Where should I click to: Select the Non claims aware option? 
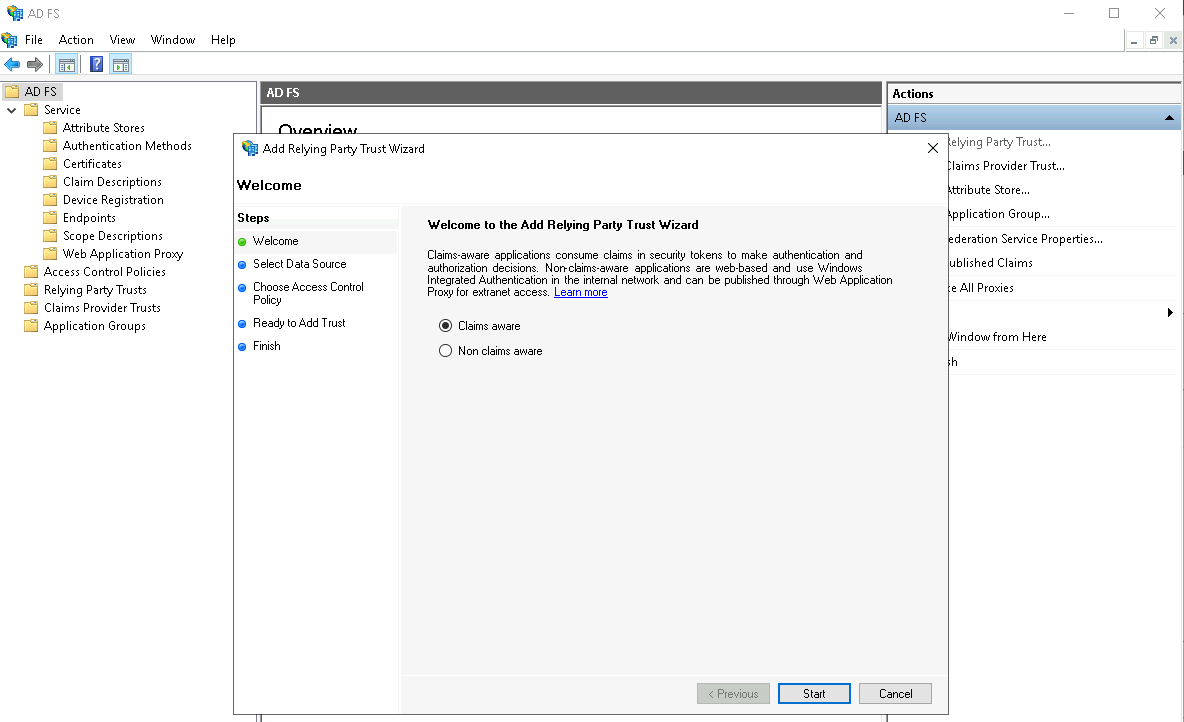[446, 351]
